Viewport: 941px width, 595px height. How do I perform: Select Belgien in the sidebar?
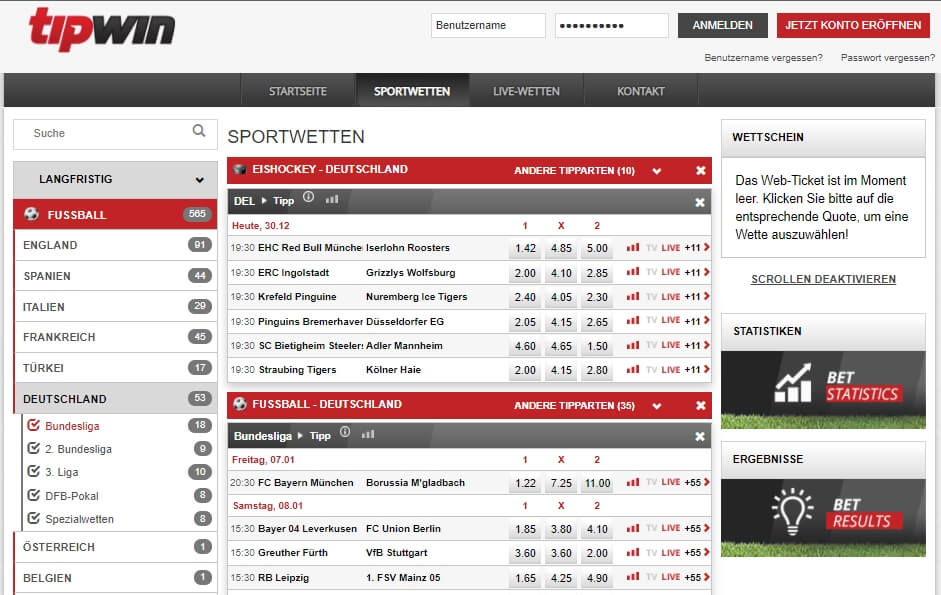pos(115,578)
